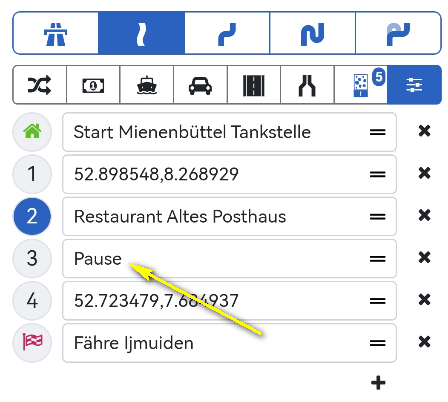Select the motorway routing mode icon

(55, 33)
